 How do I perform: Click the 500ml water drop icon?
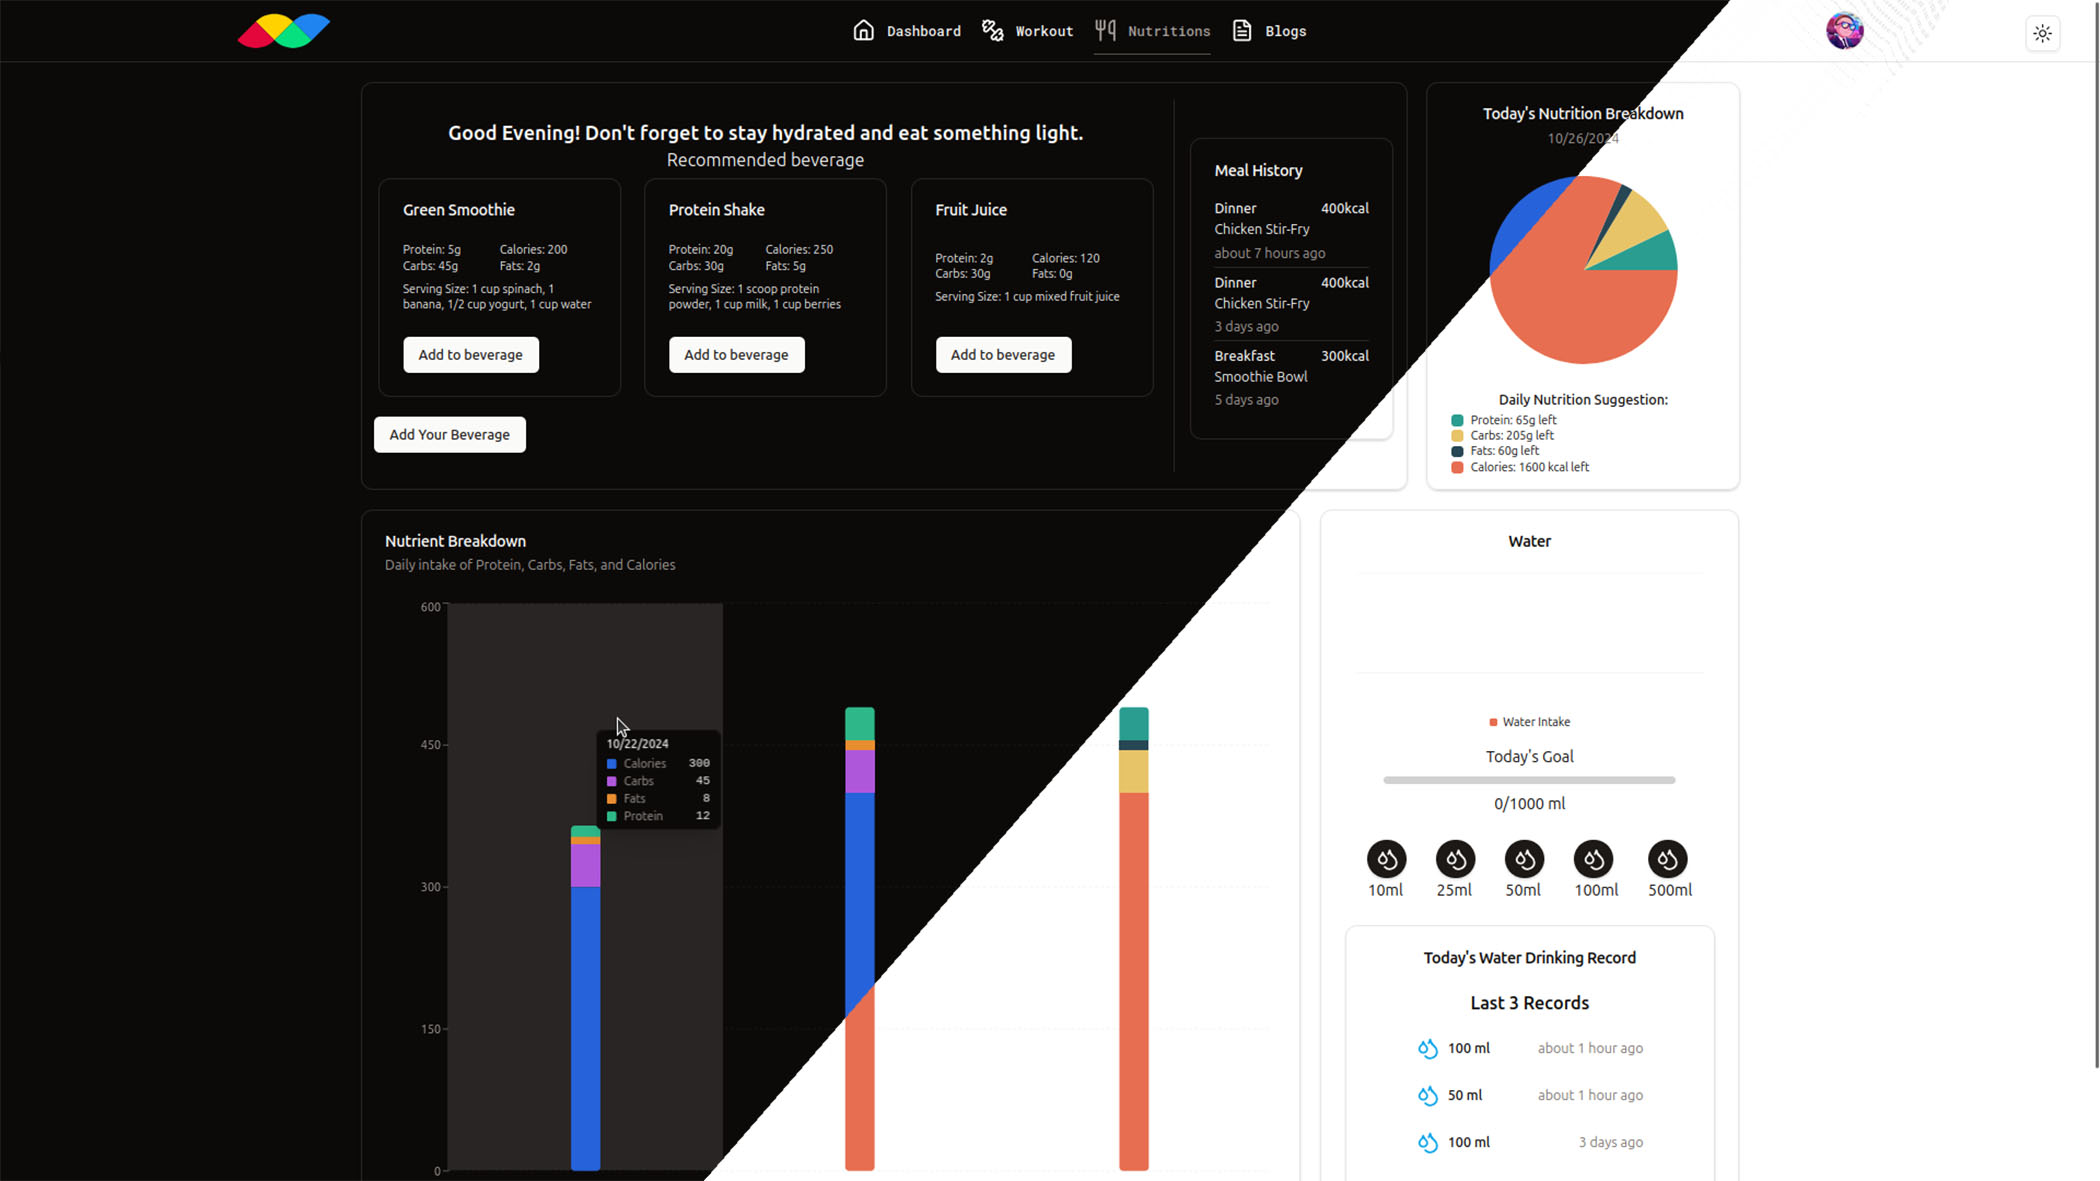pos(1667,859)
